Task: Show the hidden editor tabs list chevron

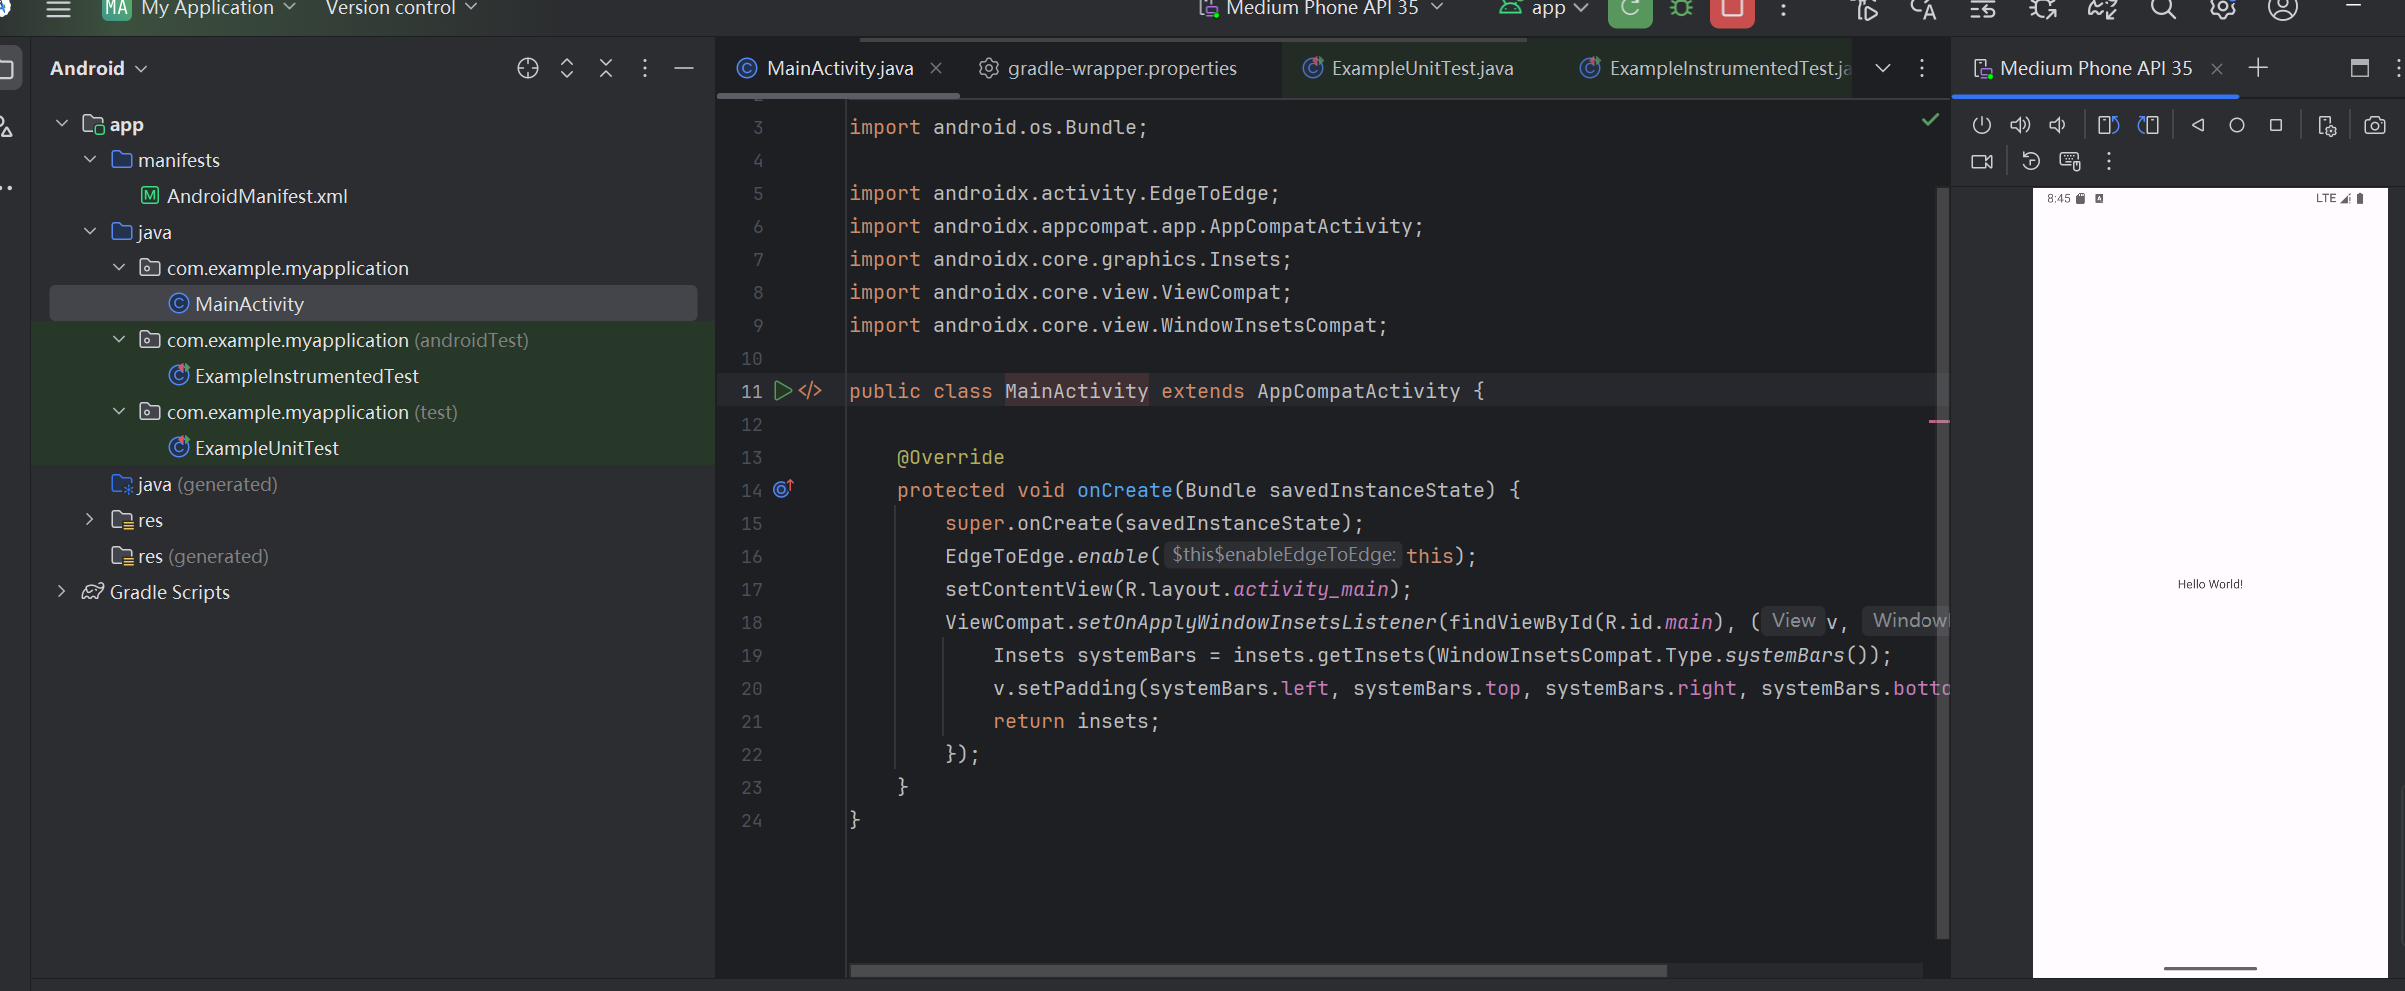Action: 1883,68
